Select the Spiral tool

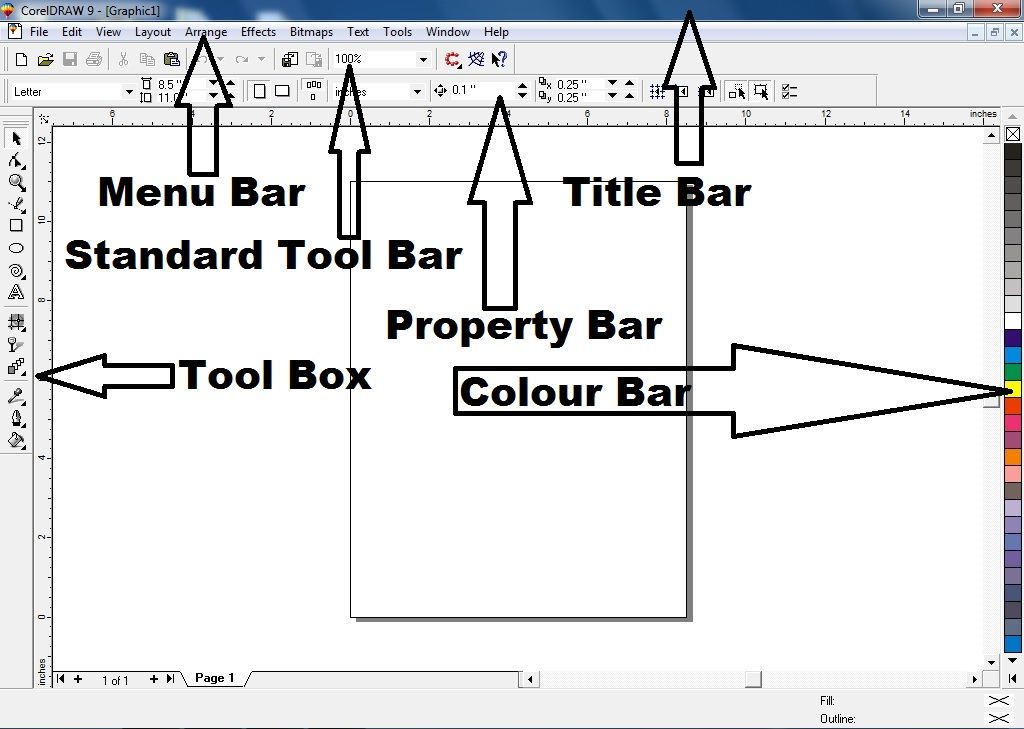tap(16, 270)
